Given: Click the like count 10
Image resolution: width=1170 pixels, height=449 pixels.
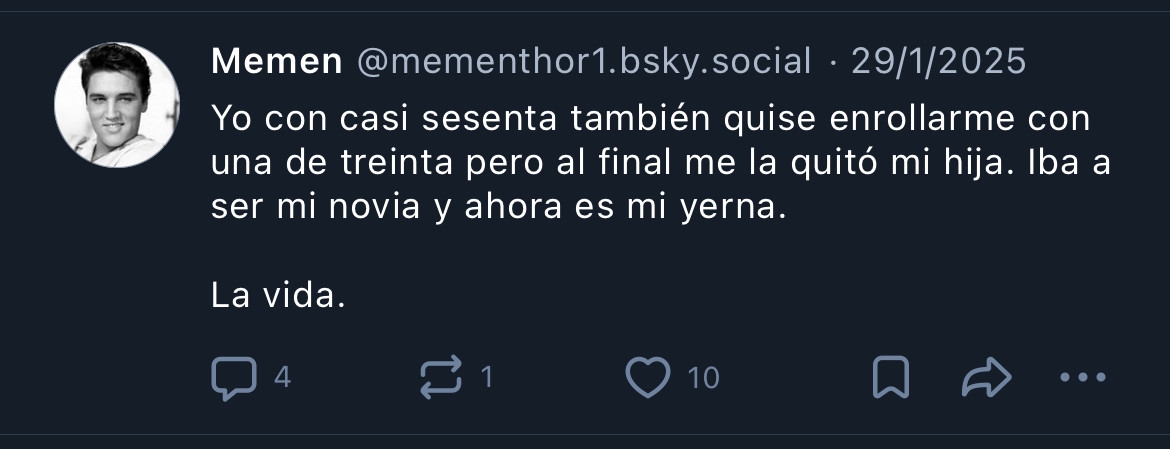Looking at the screenshot, I should pyautogui.click(x=704, y=378).
